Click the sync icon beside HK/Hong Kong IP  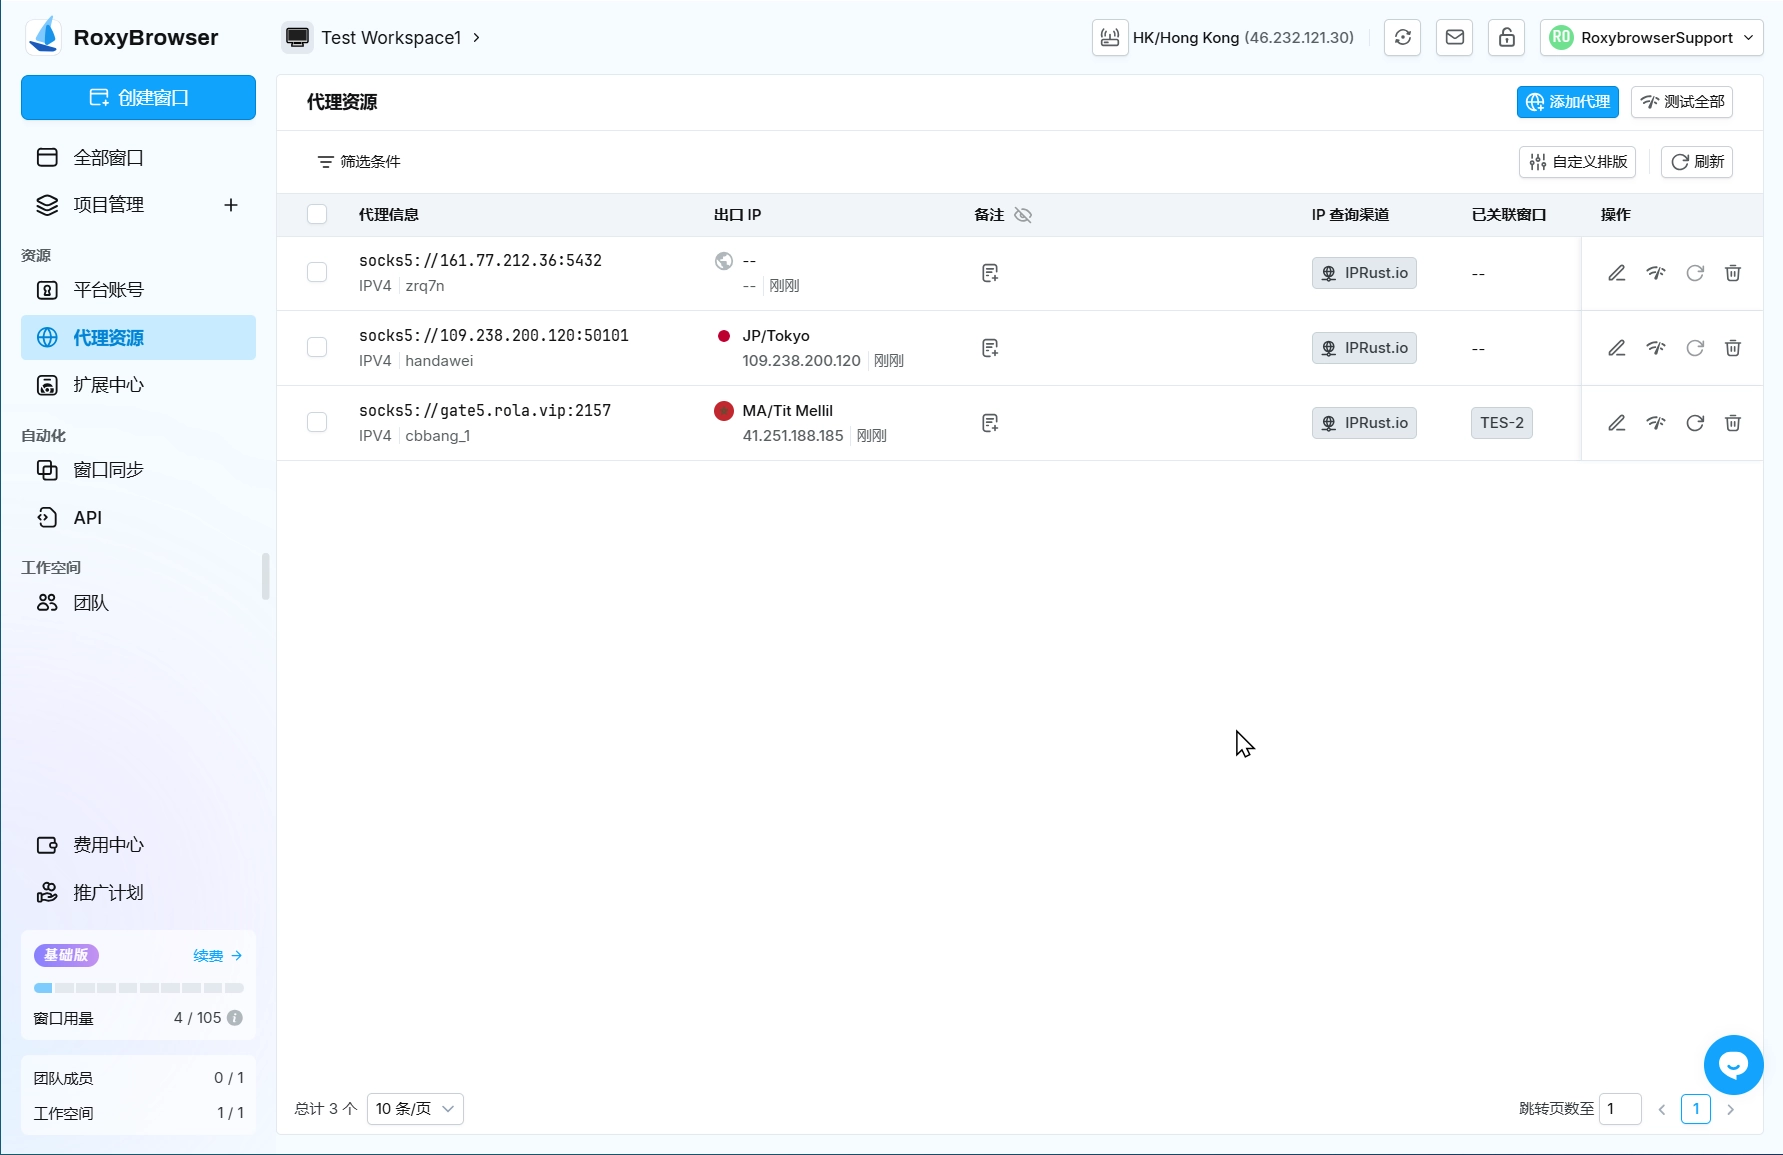click(1403, 38)
